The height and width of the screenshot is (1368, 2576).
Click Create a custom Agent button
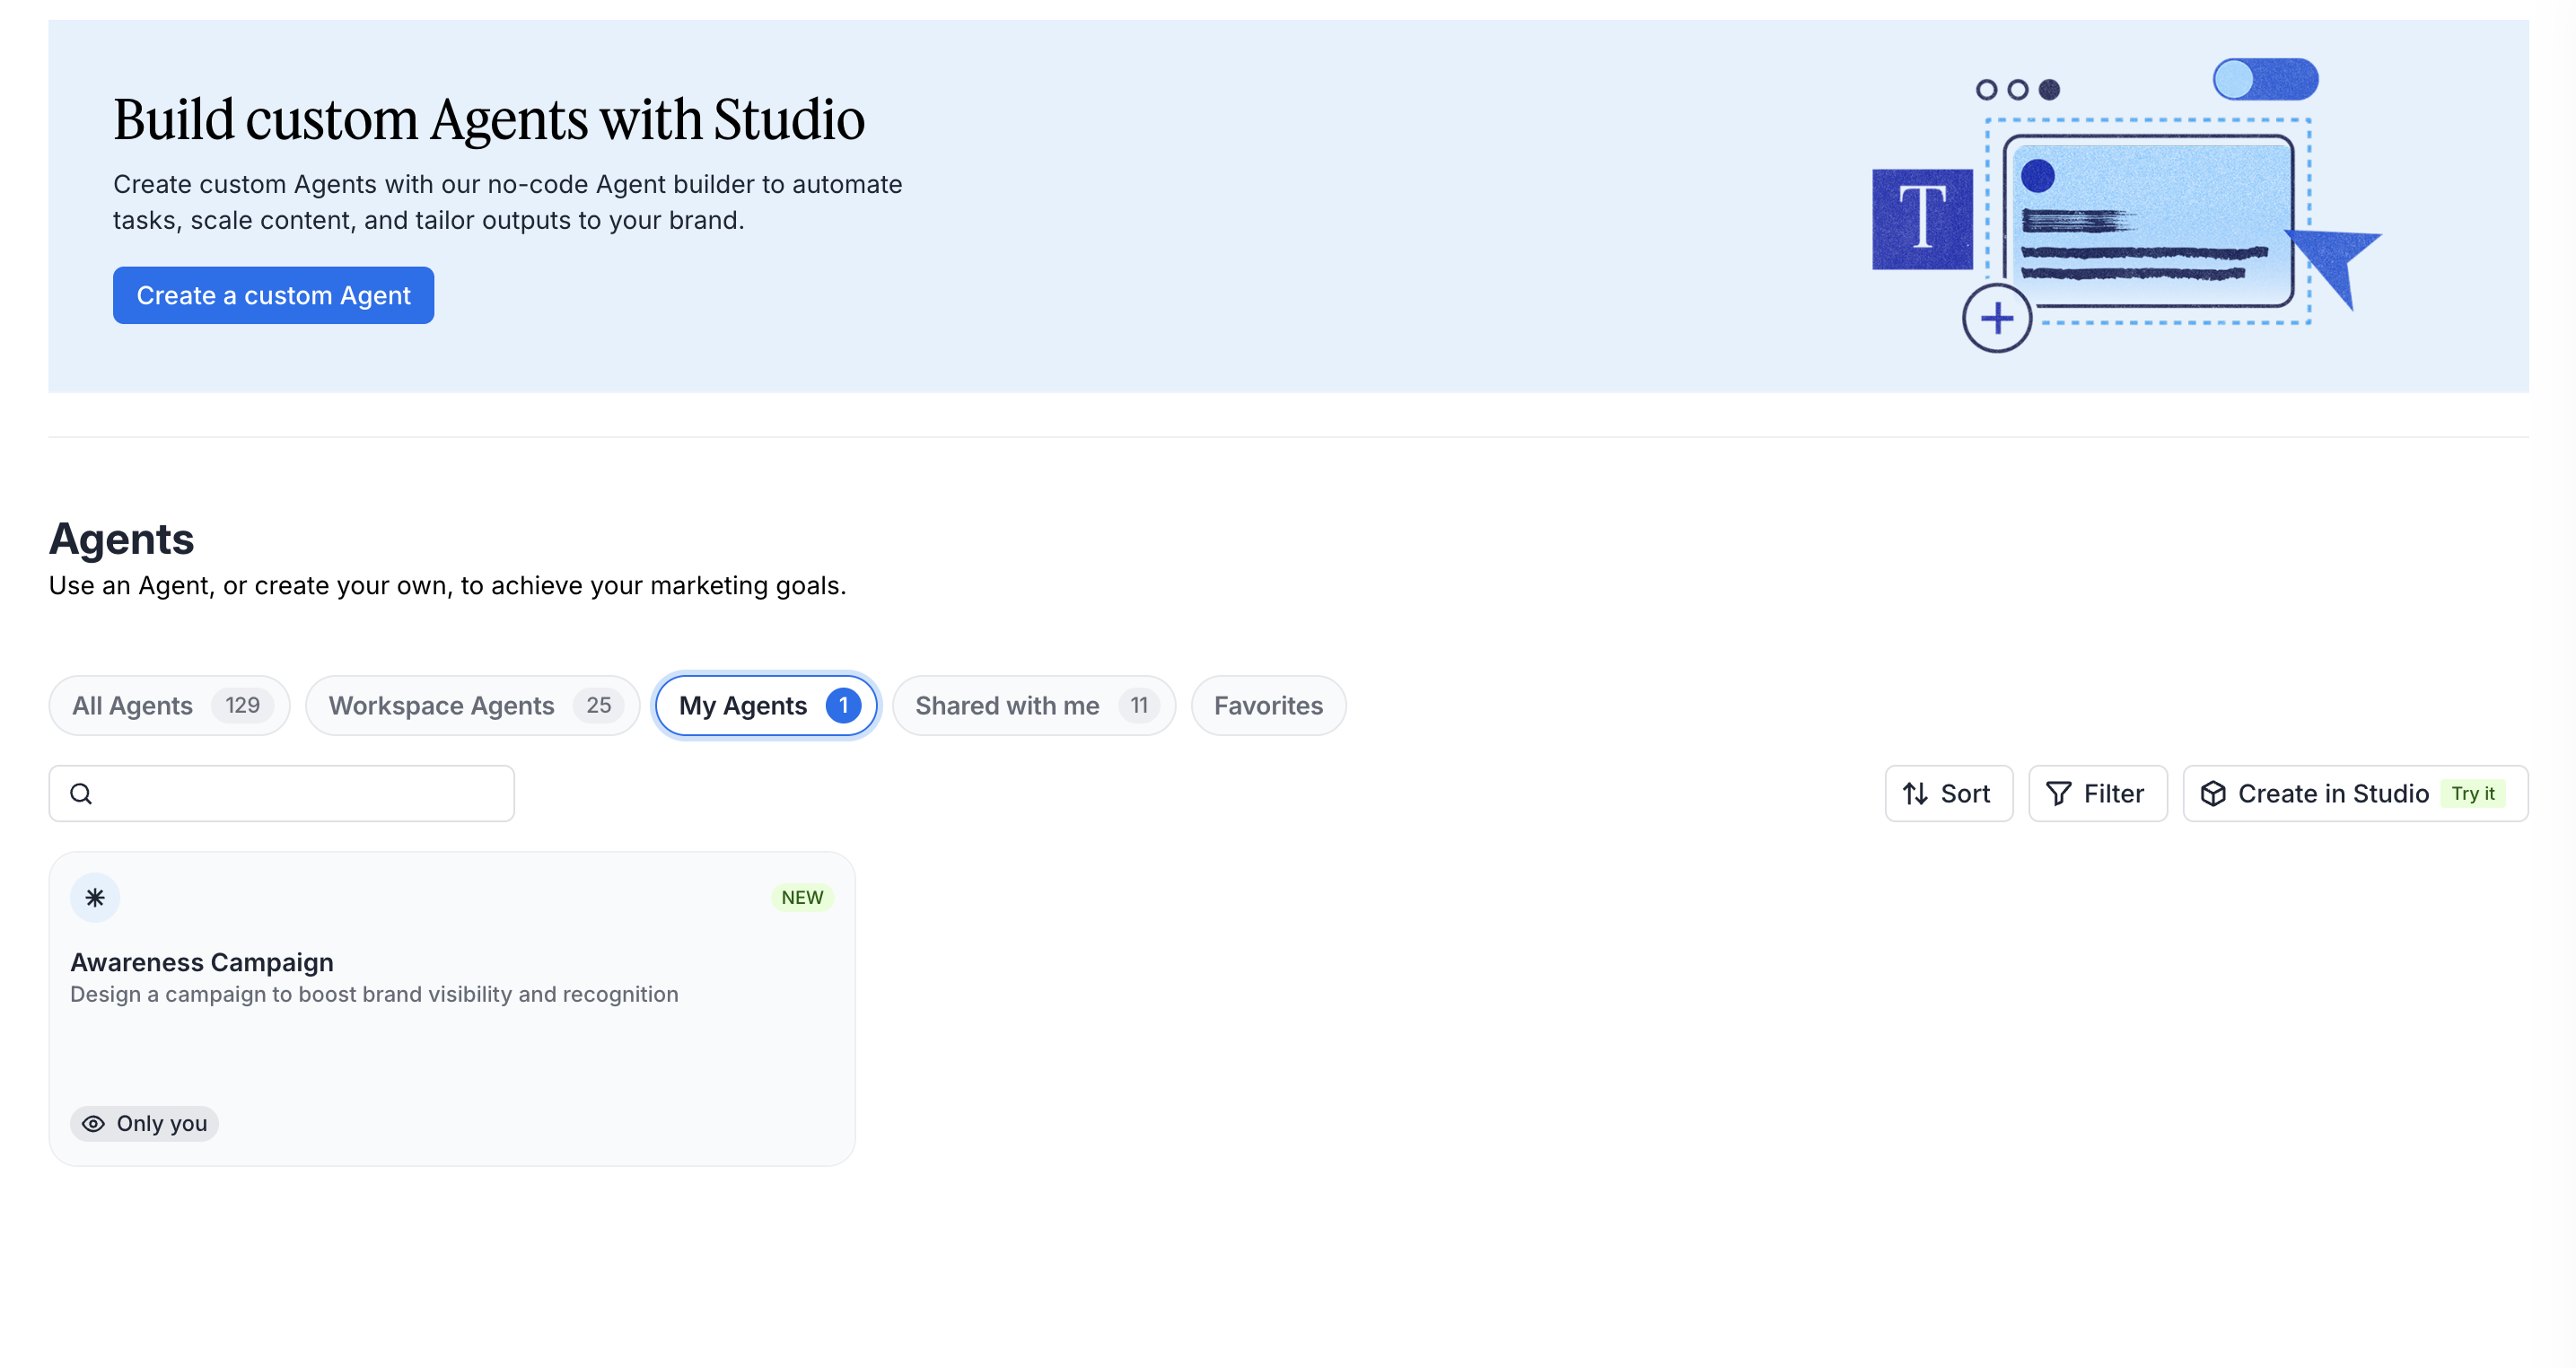[x=273, y=295]
